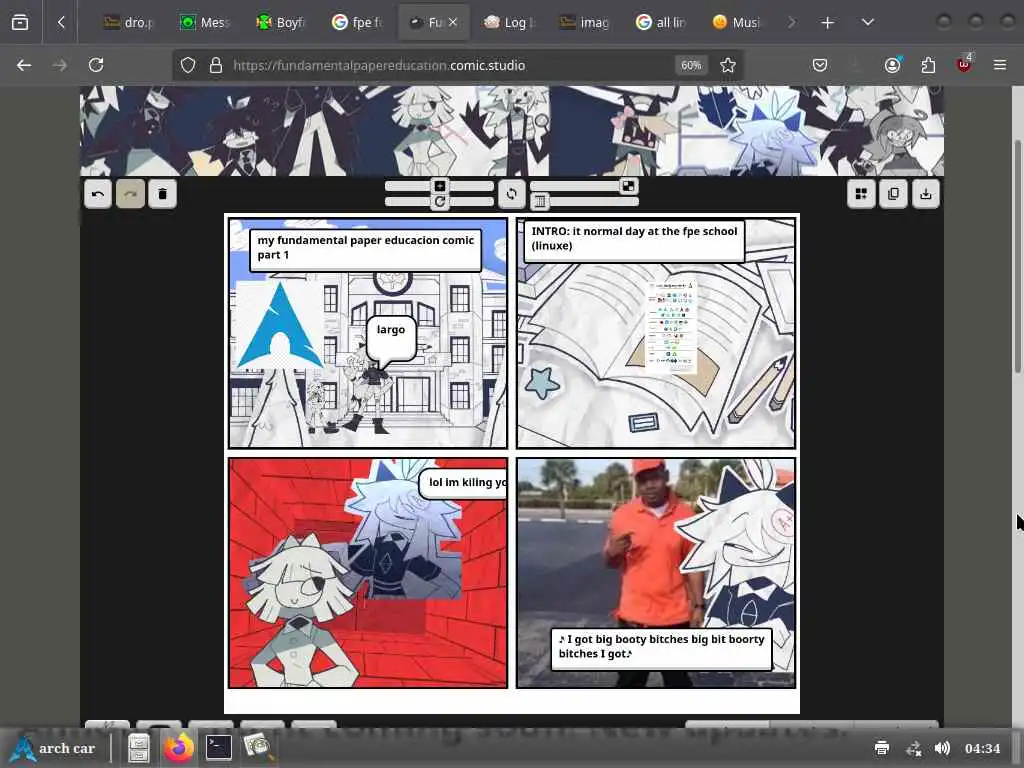Switch to the 'fpe f' Google tab
The height and width of the screenshot is (768, 1024).
[358, 23]
